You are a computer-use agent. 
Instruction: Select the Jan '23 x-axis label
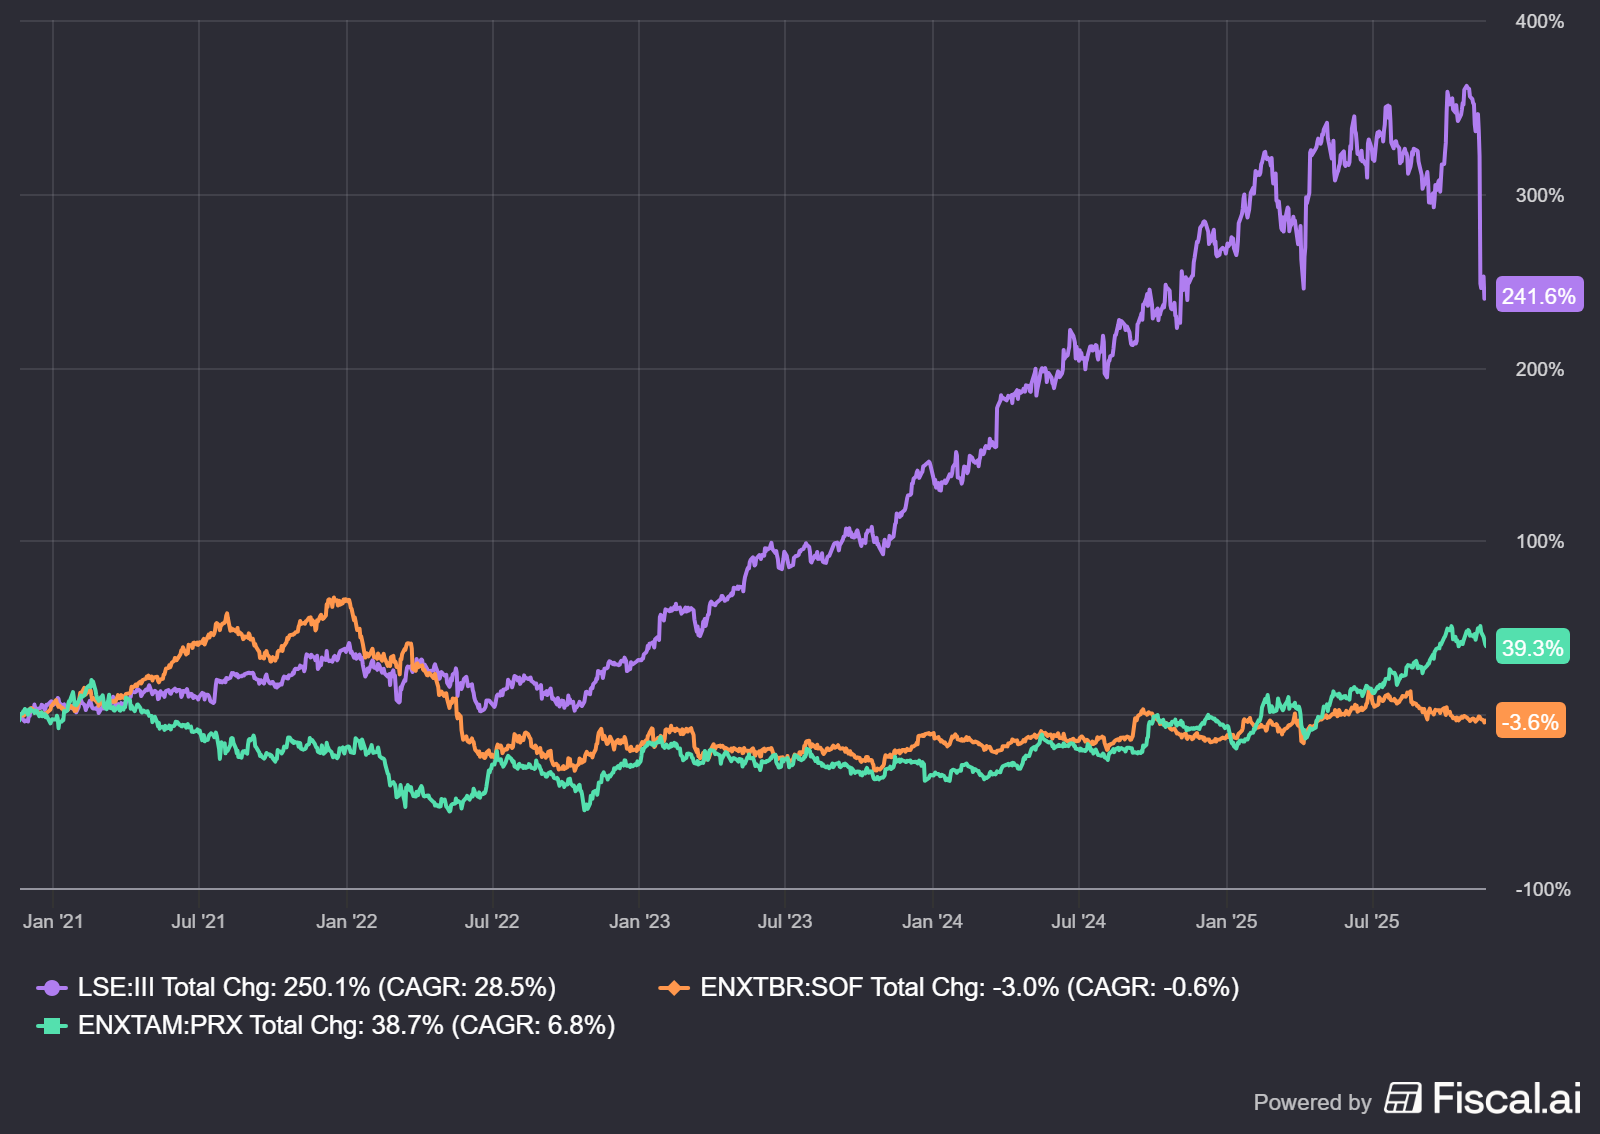click(x=639, y=921)
